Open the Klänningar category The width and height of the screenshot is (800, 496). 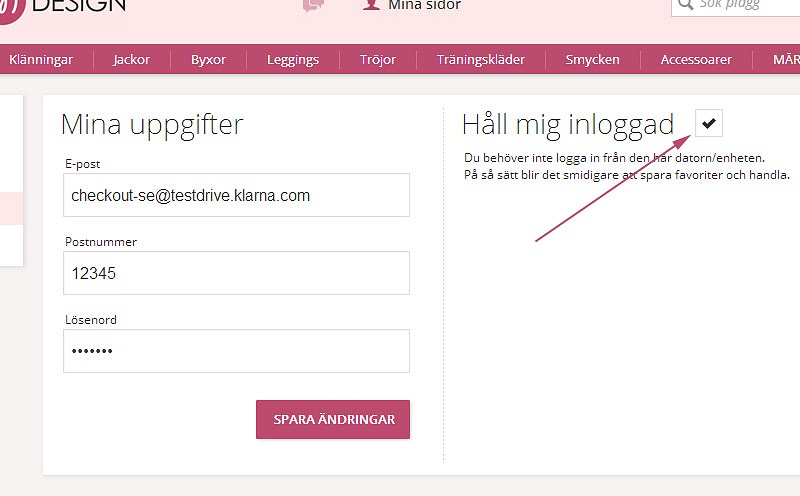(41, 60)
